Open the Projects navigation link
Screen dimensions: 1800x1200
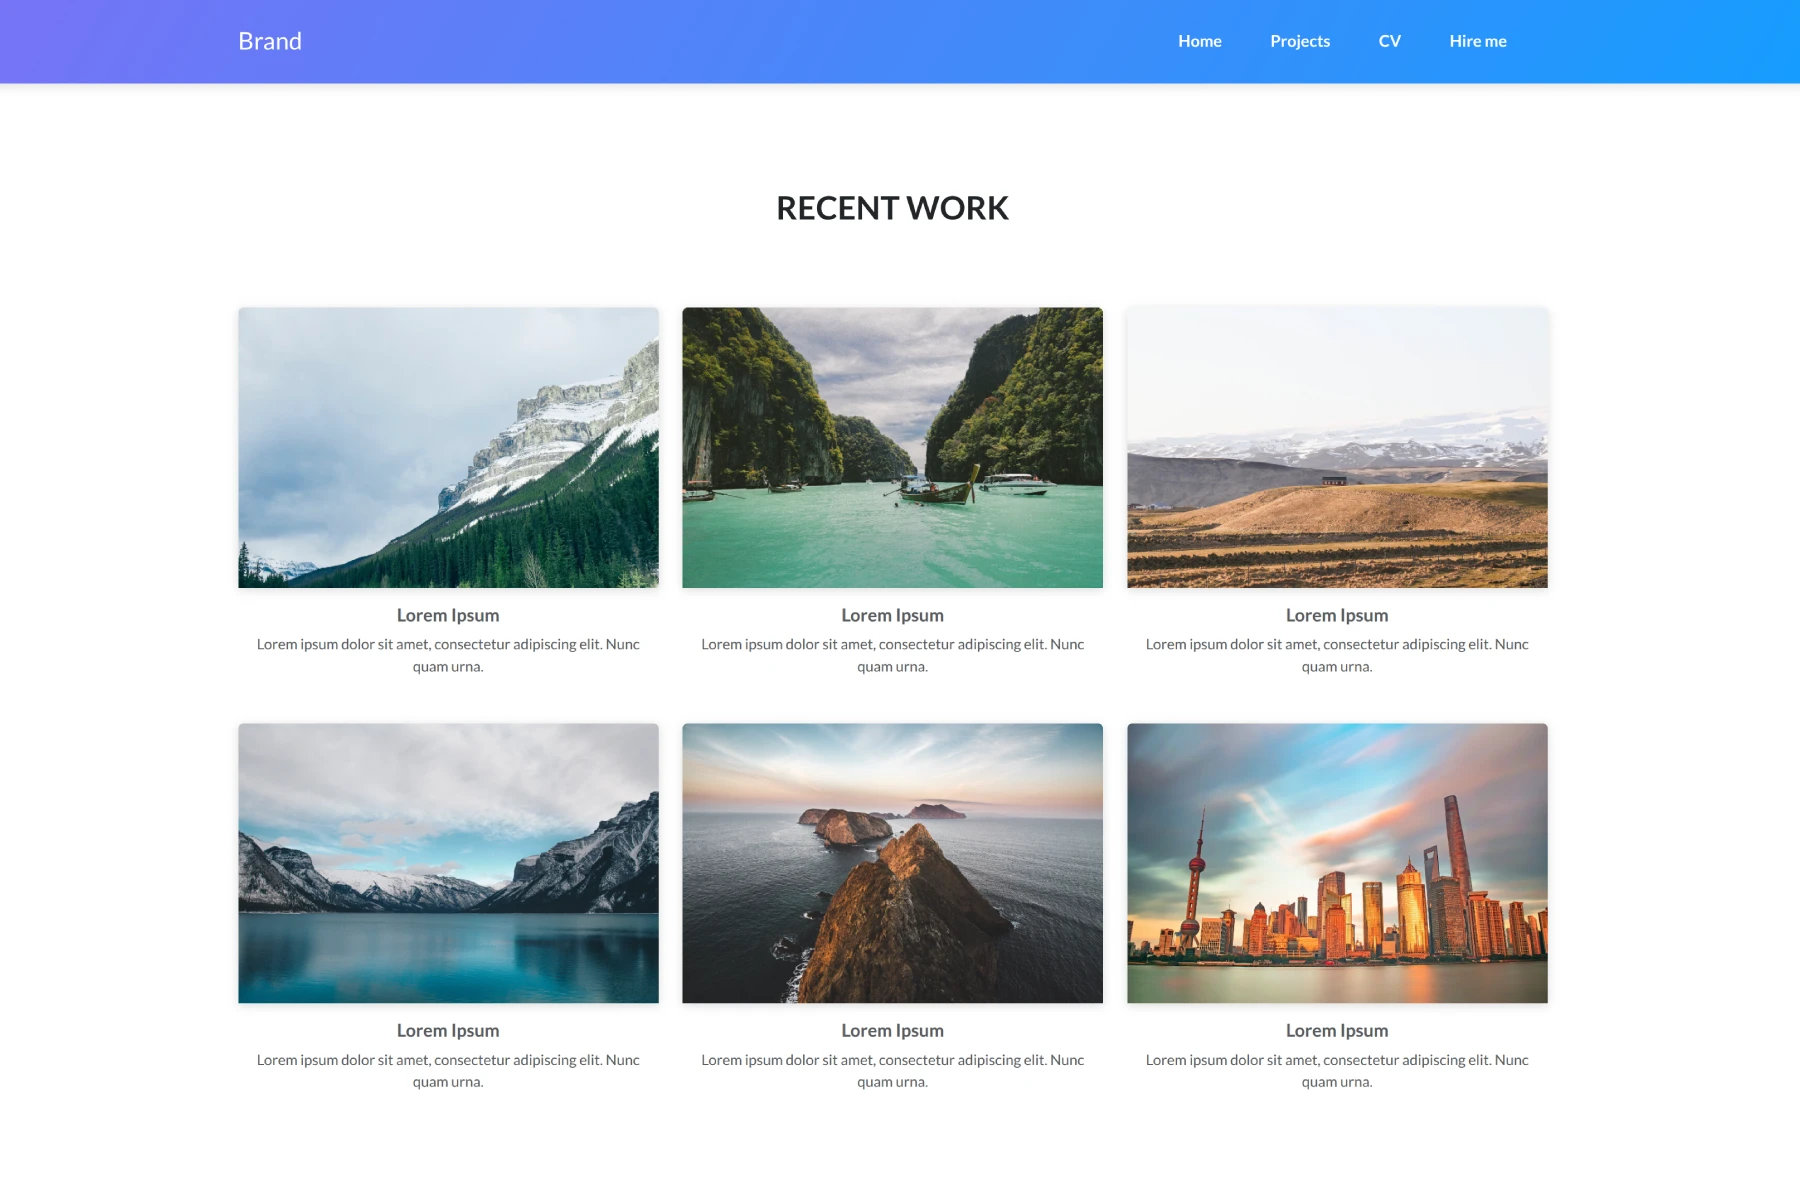click(x=1300, y=41)
